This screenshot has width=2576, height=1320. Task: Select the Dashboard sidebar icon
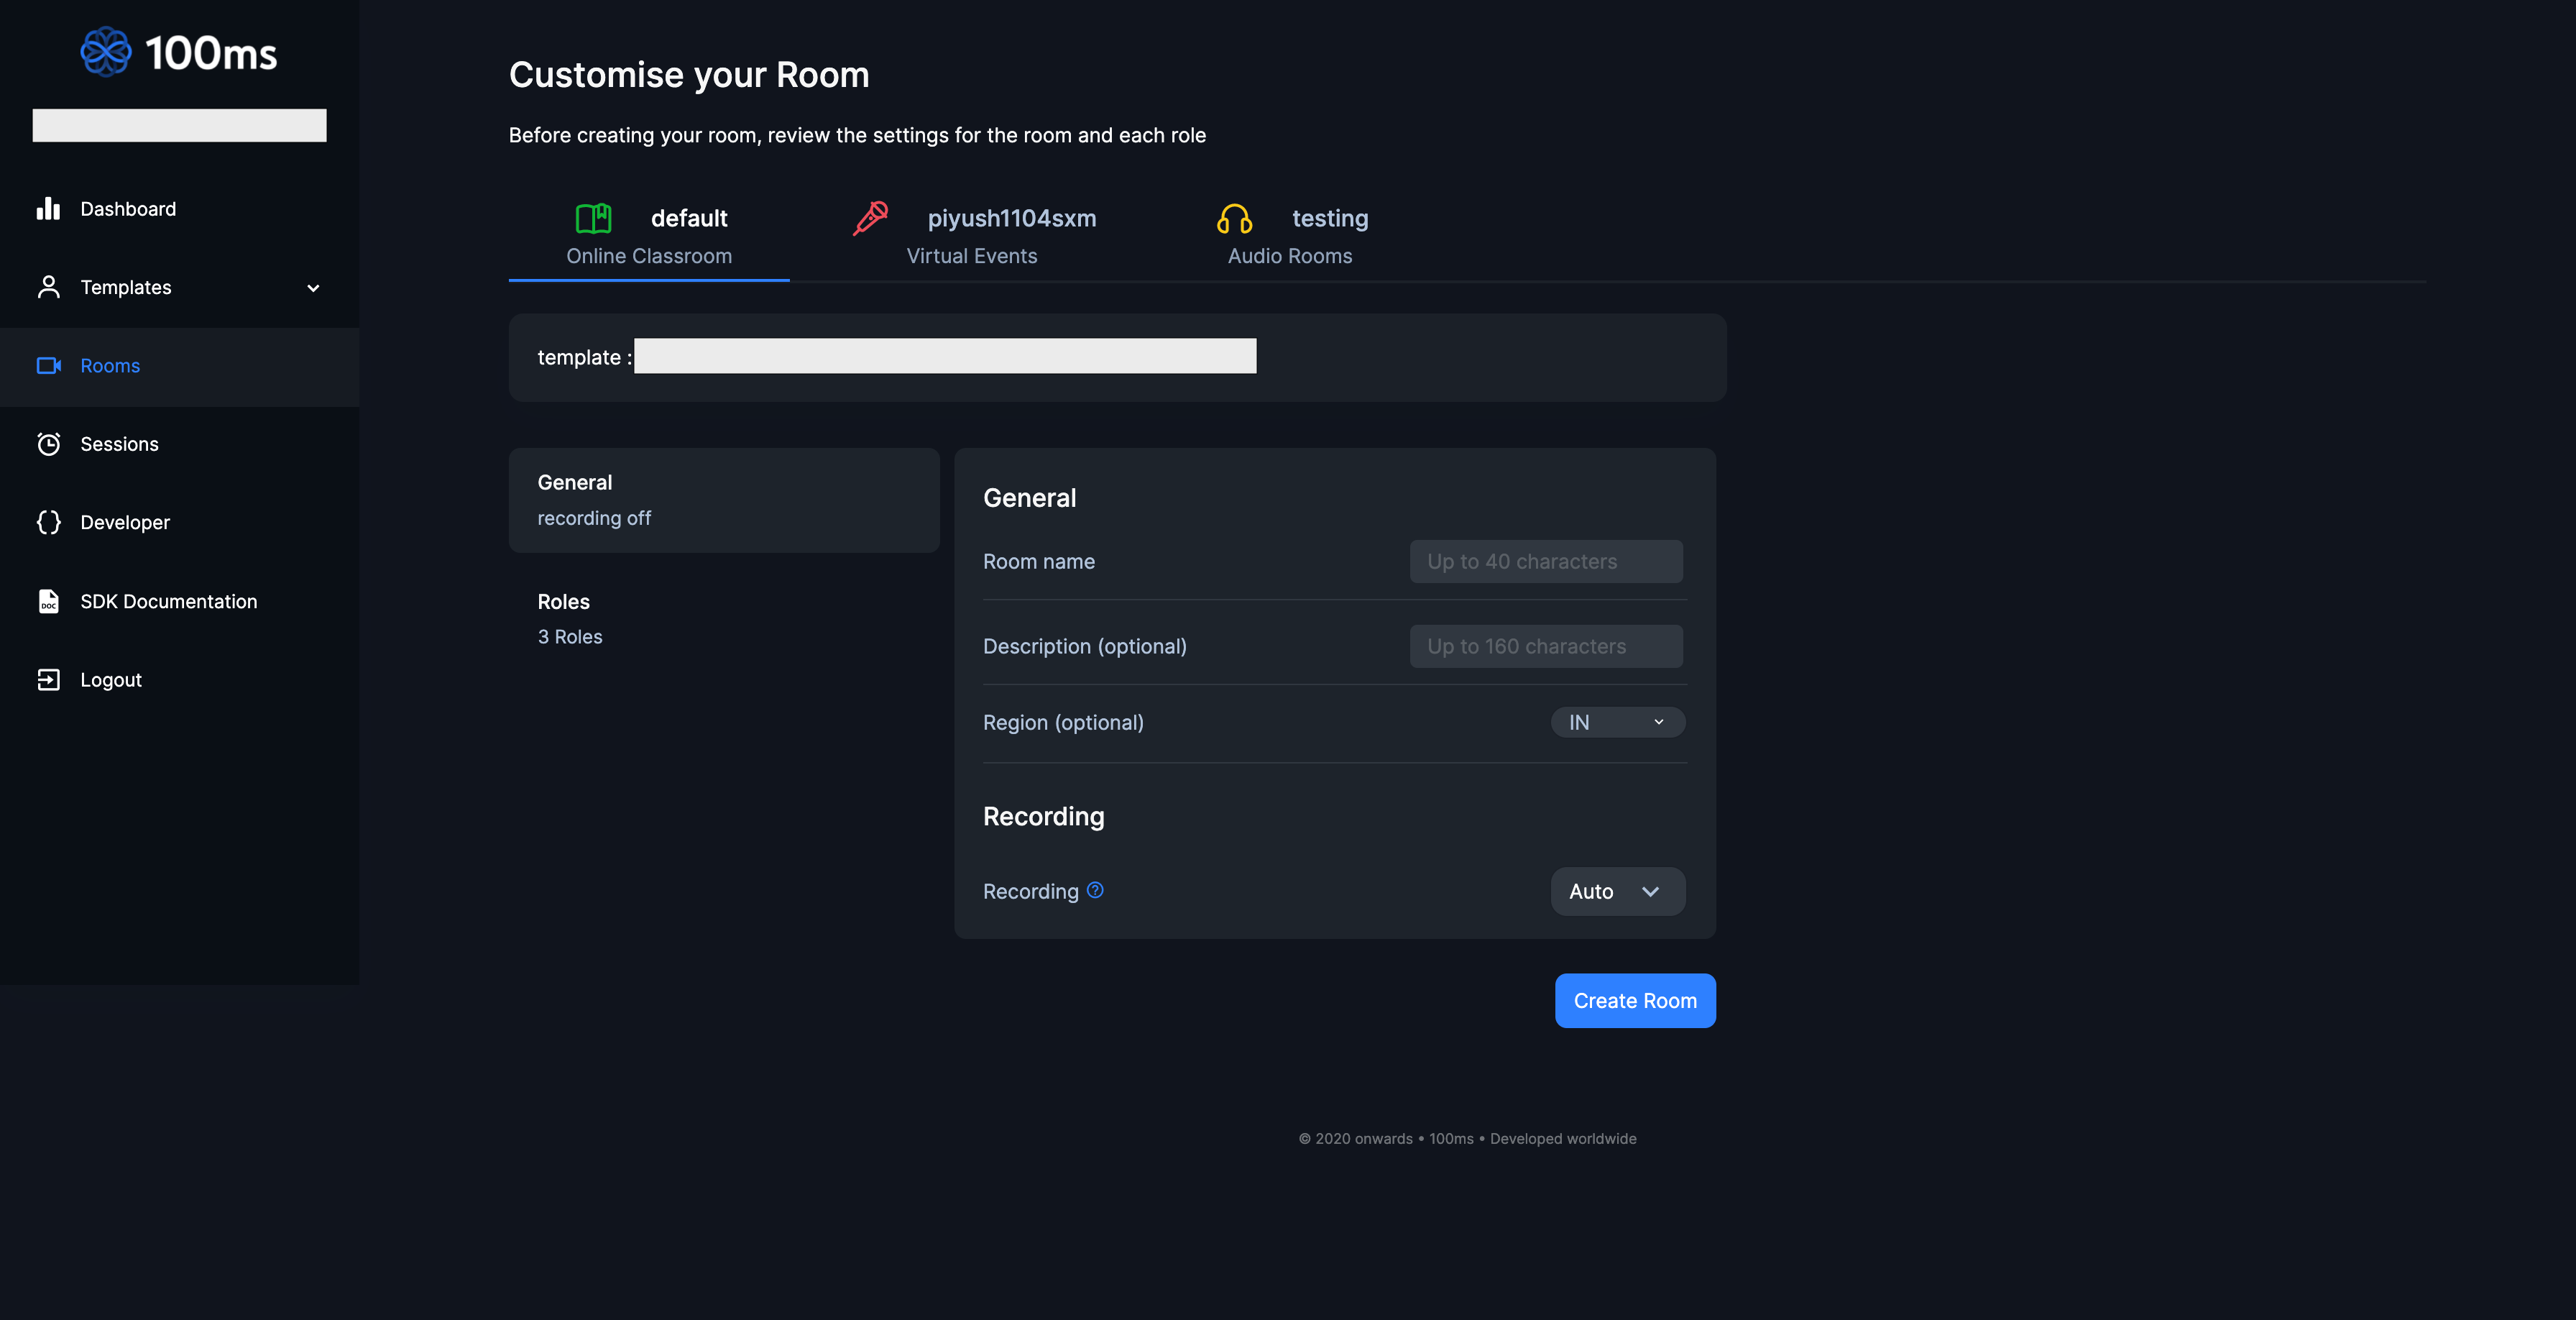[49, 208]
